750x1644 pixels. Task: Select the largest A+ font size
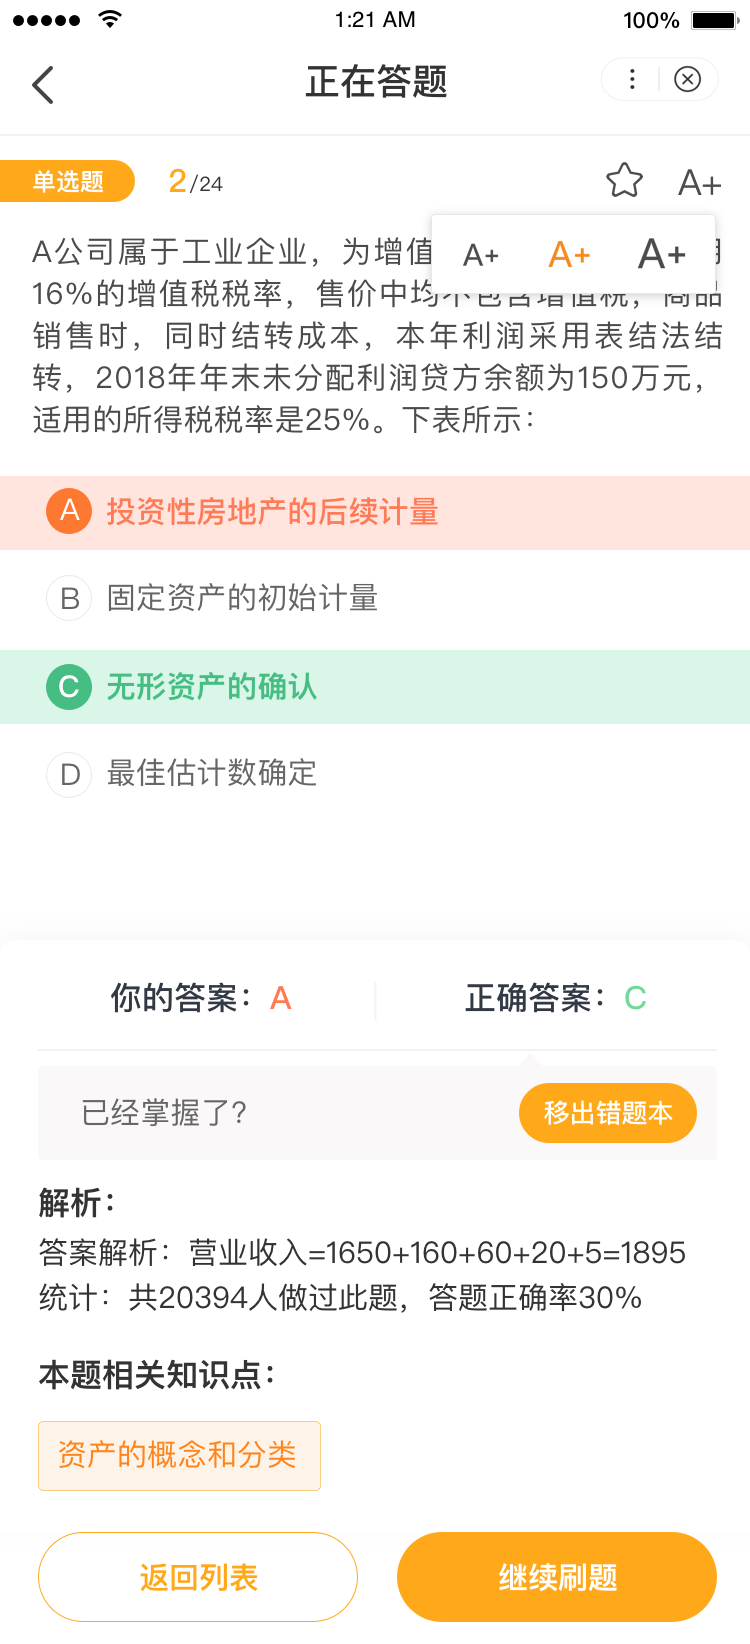pyautogui.click(x=661, y=254)
